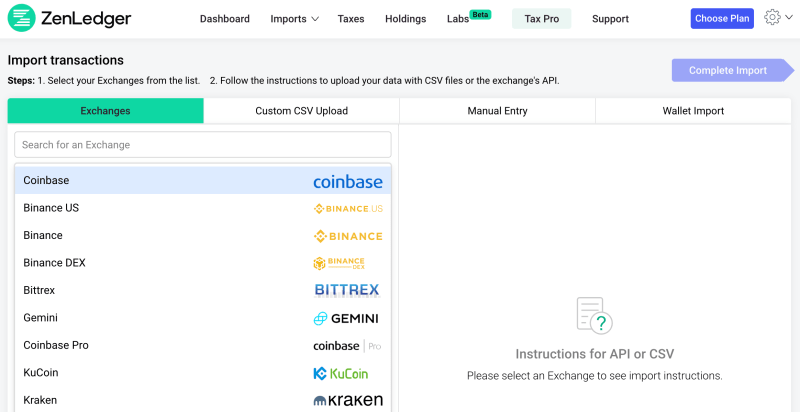Select Binance DEX from the list
Viewport: 800px width, 412px height.
point(203,263)
